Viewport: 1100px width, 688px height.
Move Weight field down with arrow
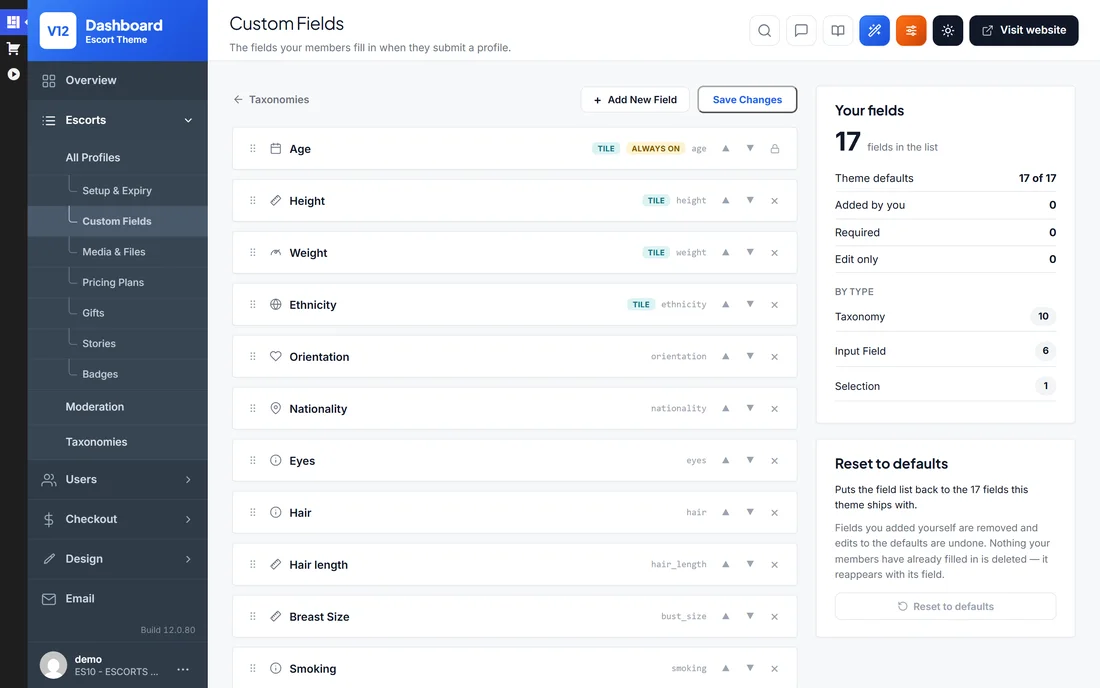pyautogui.click(x=750, y=252)
